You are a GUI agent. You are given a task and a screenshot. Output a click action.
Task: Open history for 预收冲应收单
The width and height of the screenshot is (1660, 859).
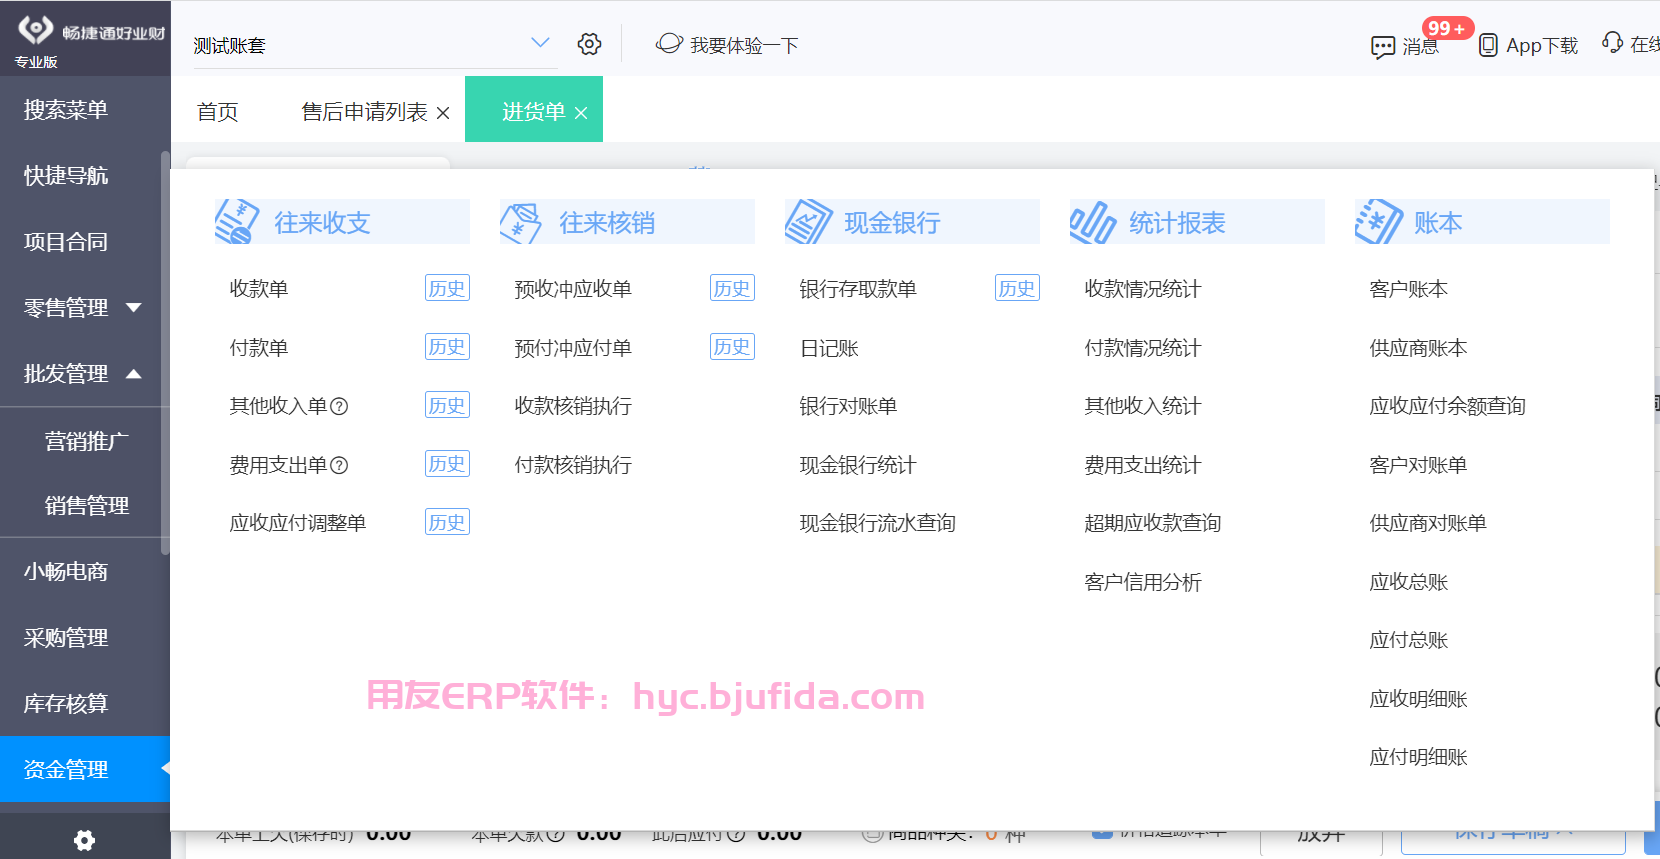[732, 288]
